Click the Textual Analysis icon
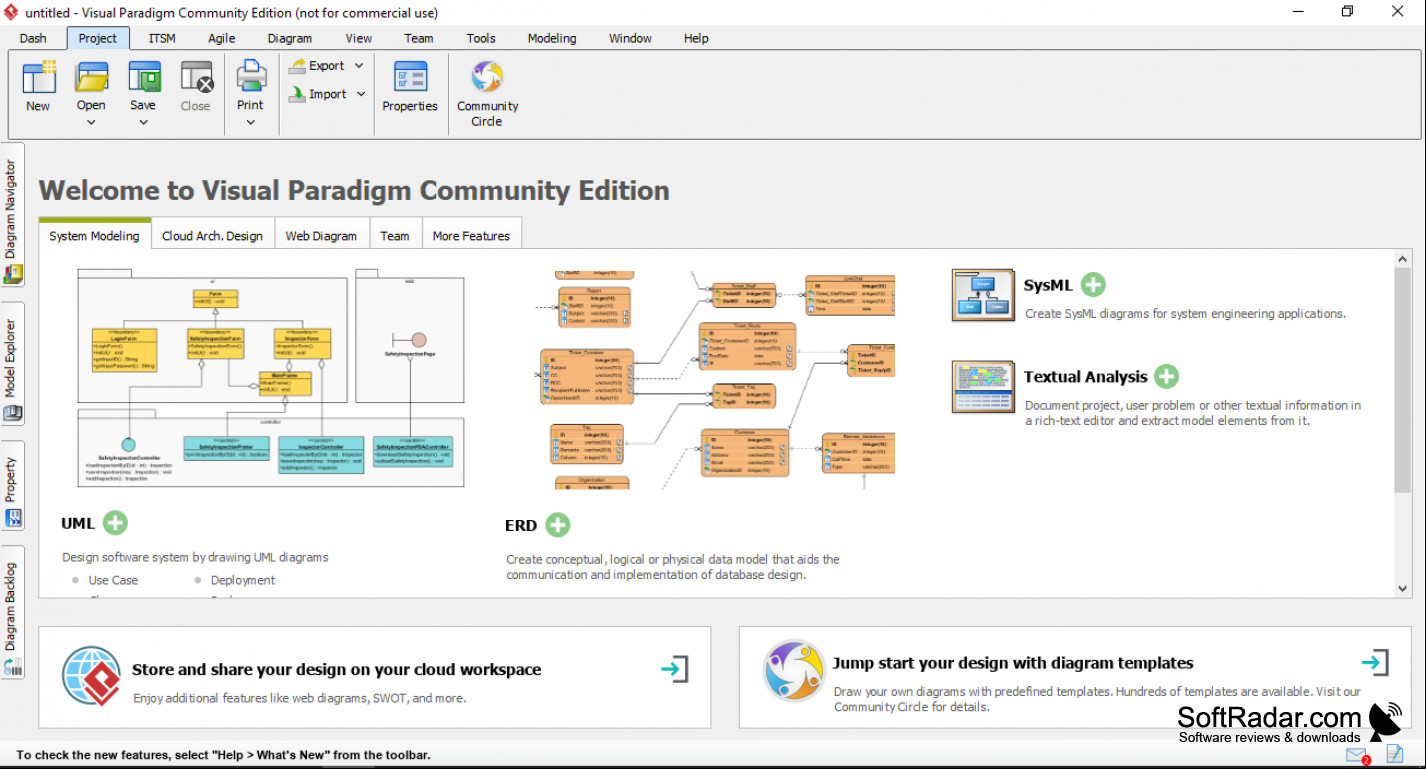 tap(983, 387)
